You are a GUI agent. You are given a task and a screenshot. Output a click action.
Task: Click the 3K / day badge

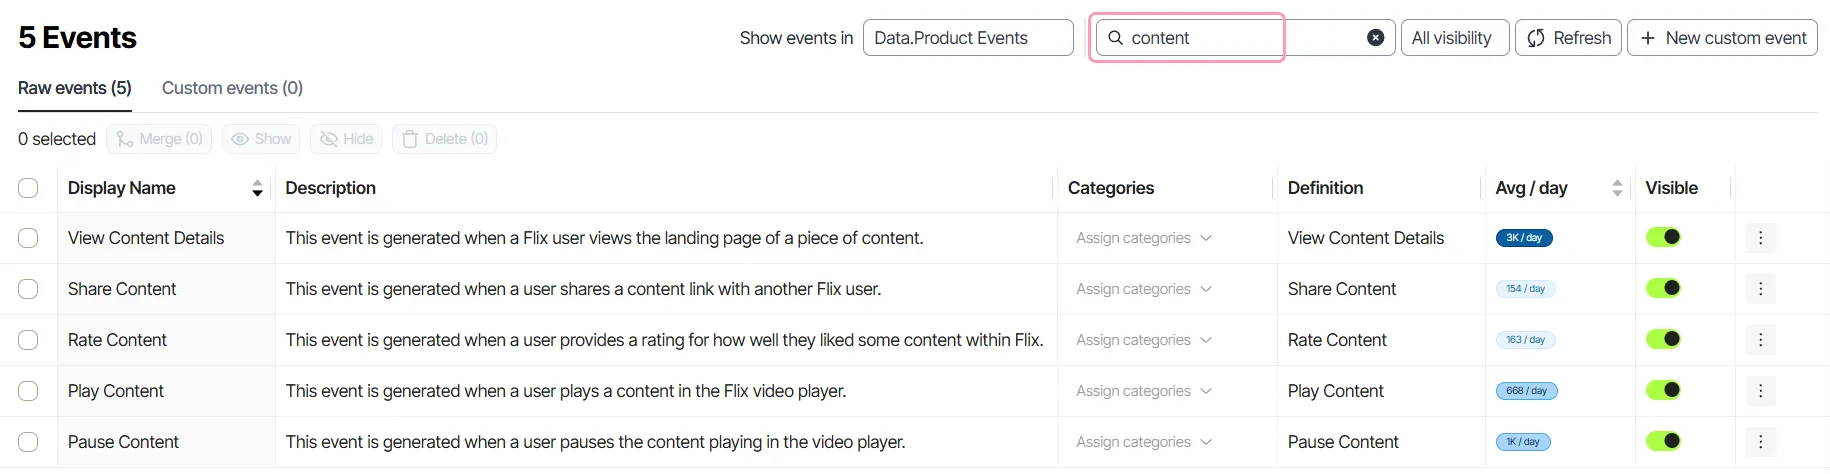pos(1524,238)
